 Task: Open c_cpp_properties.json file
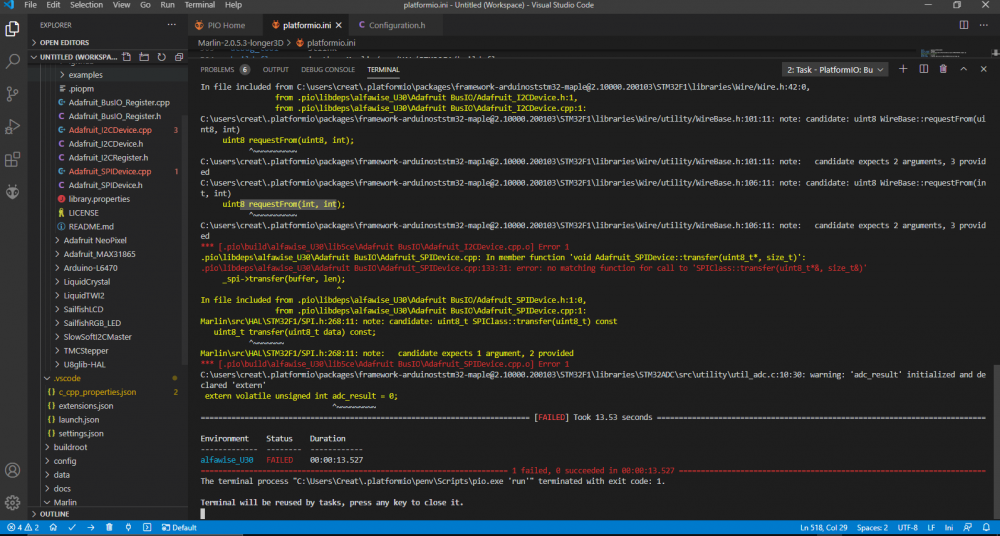[97, 392]
